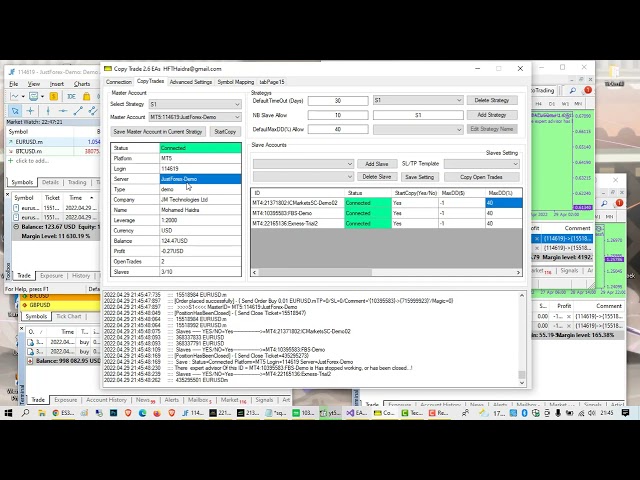Select EURUSD.m in Market Watch
Viewport: 640px width, 480px height.
53,142
